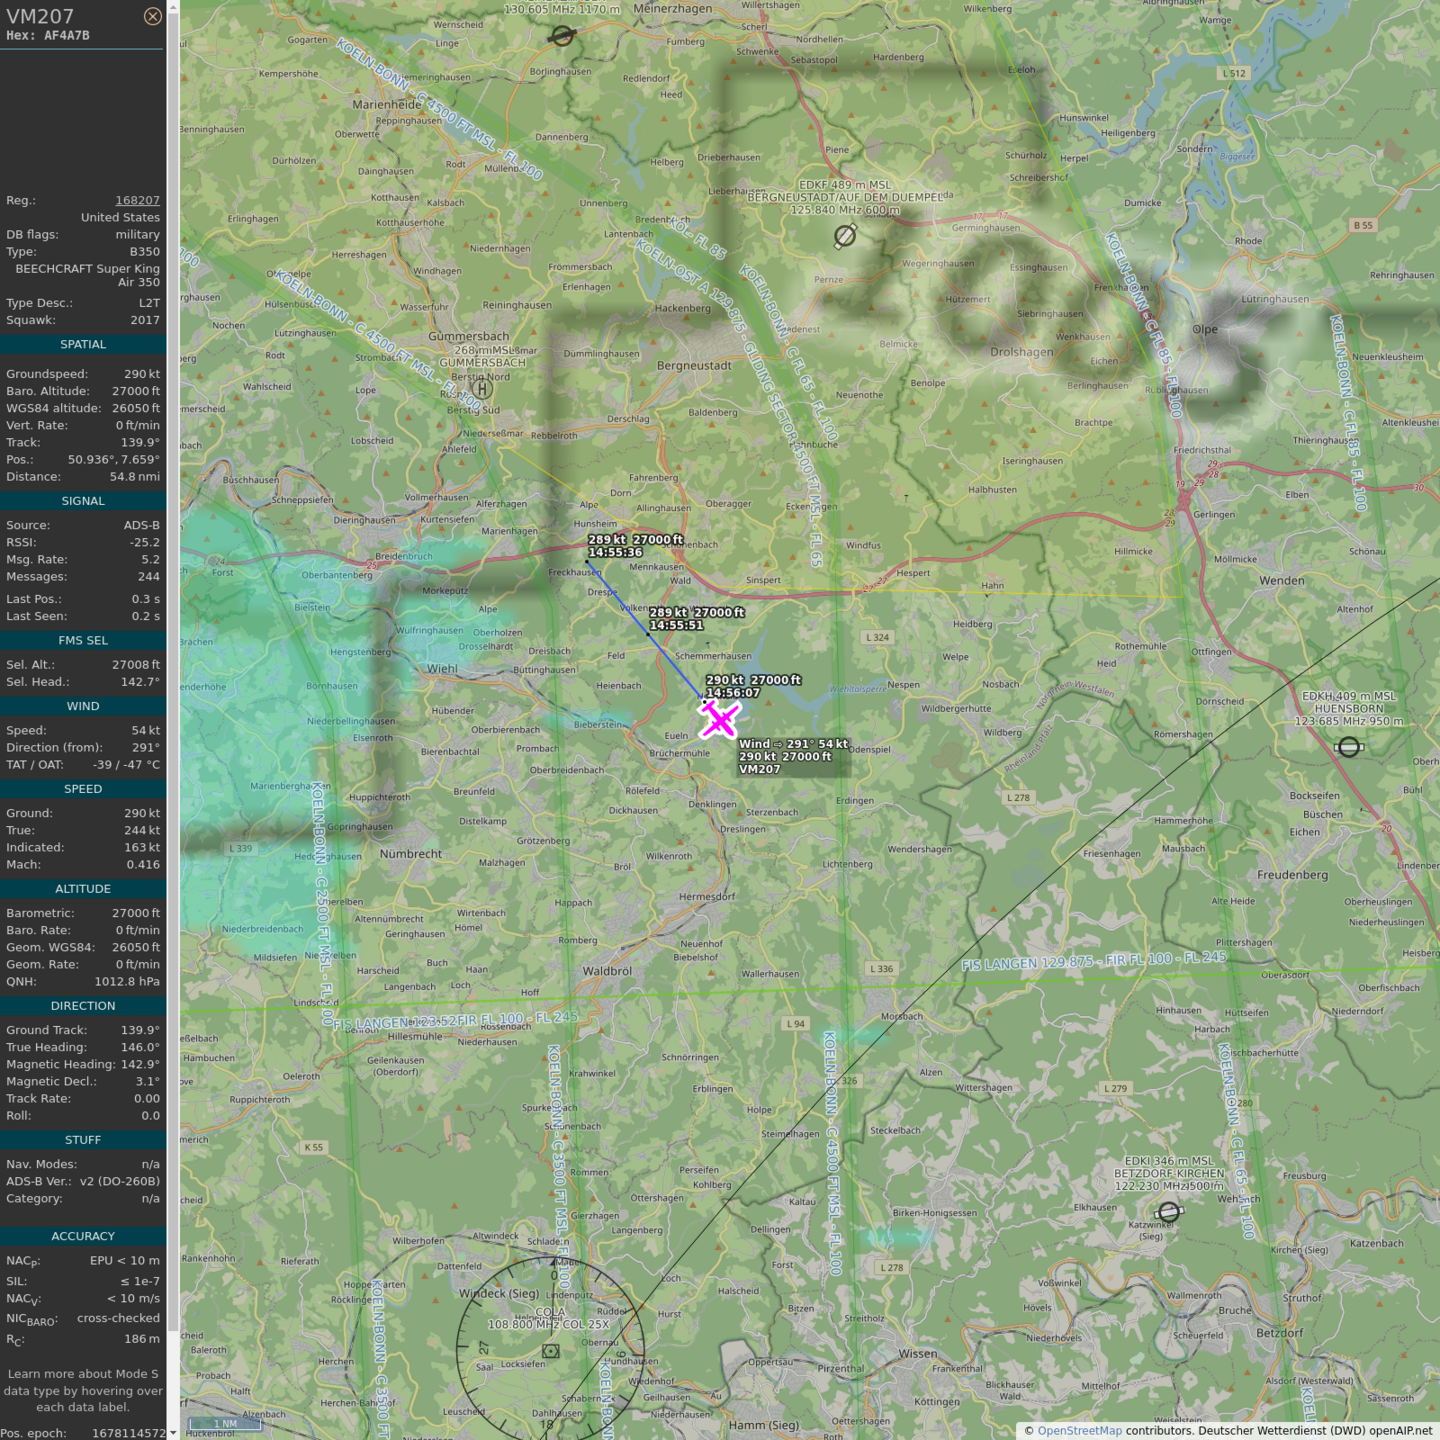Click the EDKH Huensborn airfield symbol

pyautogui.click(x=1349, y=747)
